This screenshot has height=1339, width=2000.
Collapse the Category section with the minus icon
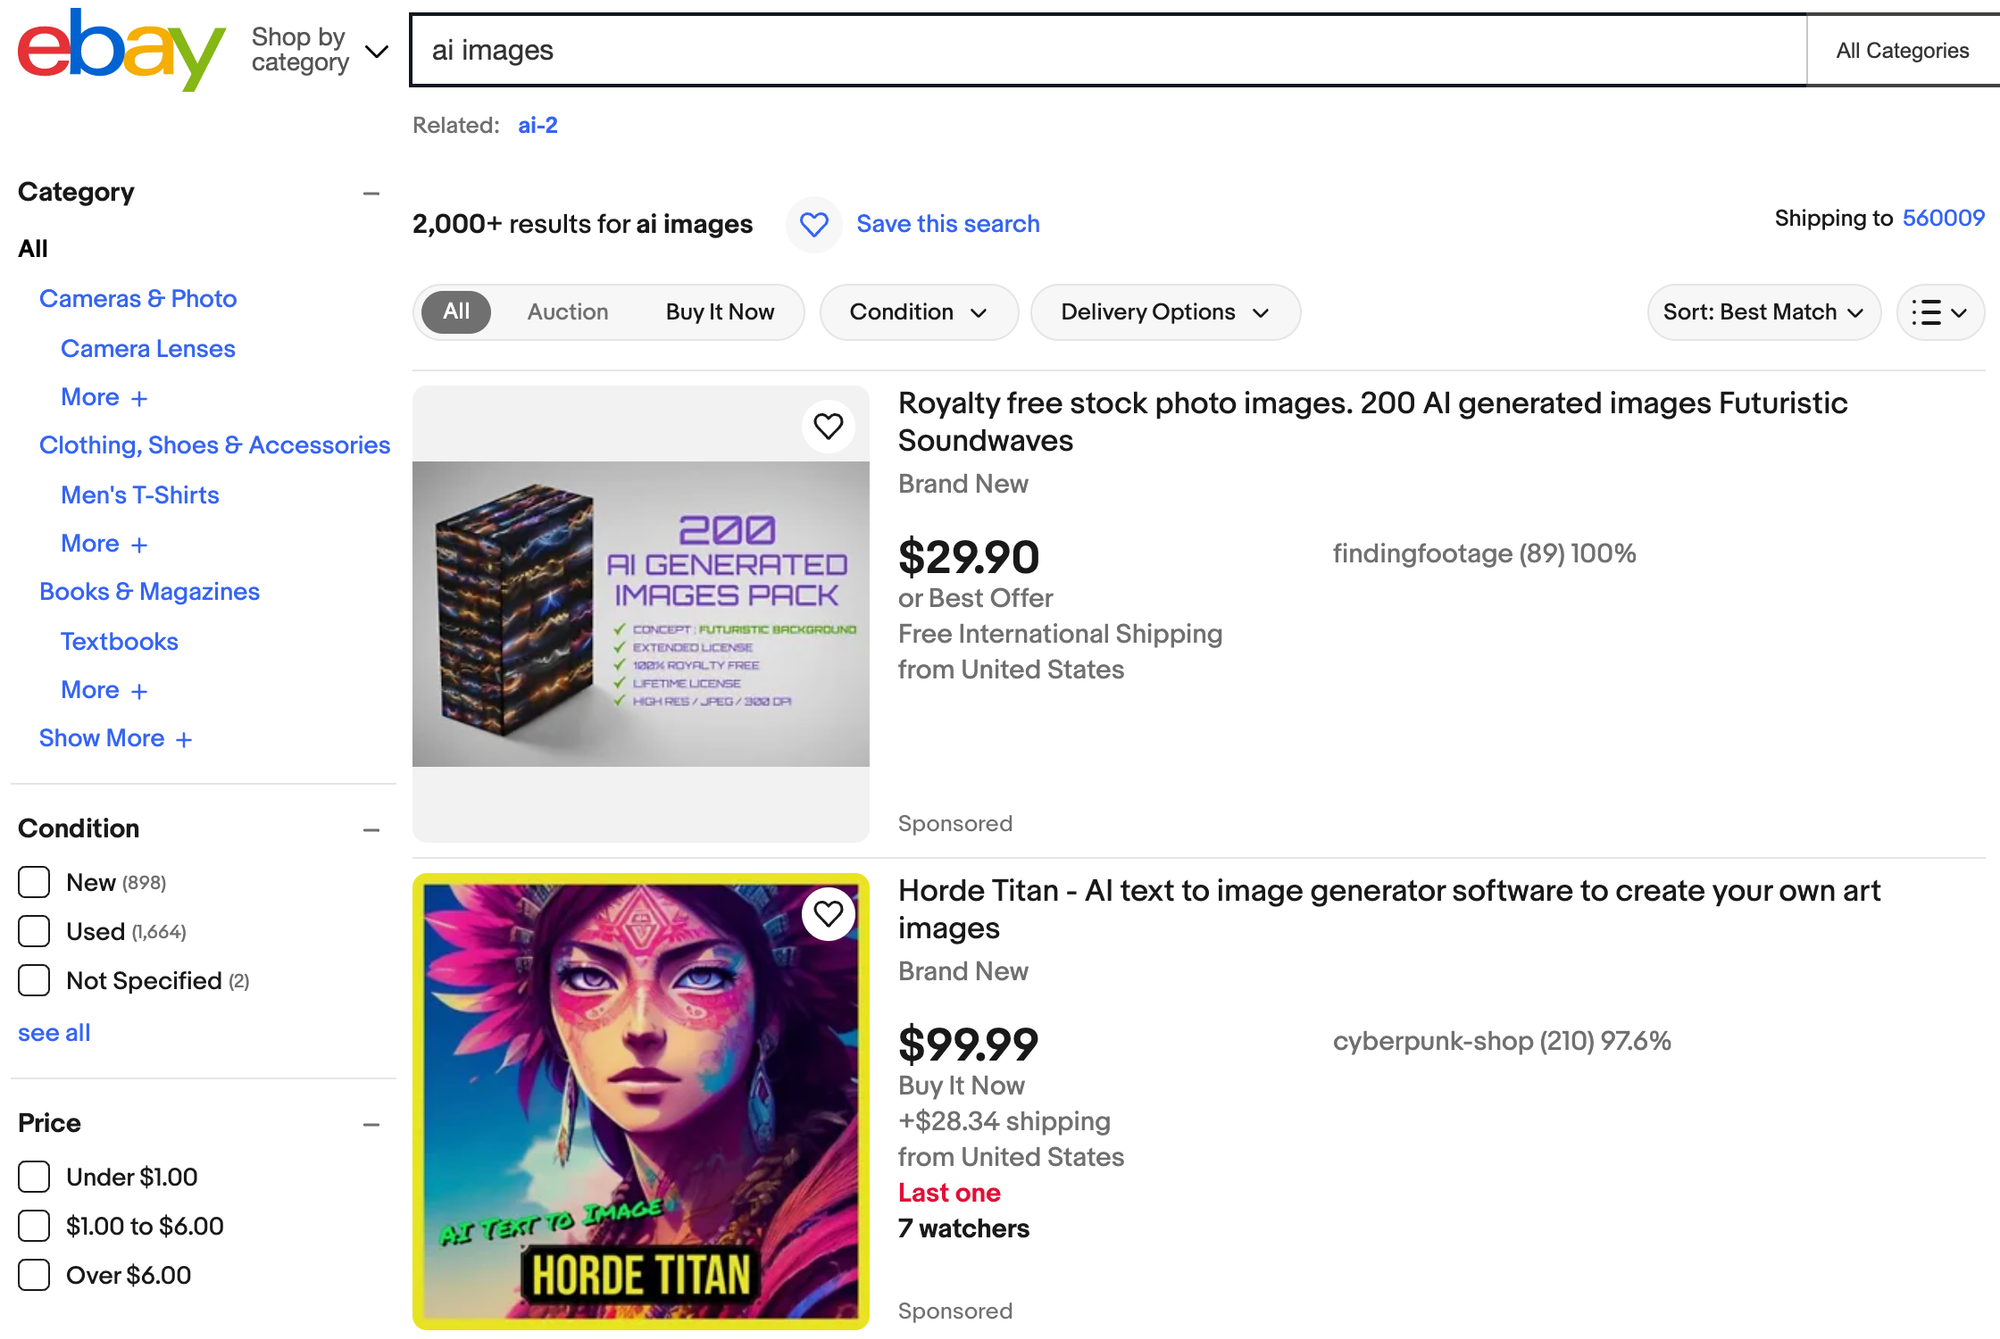371,193
